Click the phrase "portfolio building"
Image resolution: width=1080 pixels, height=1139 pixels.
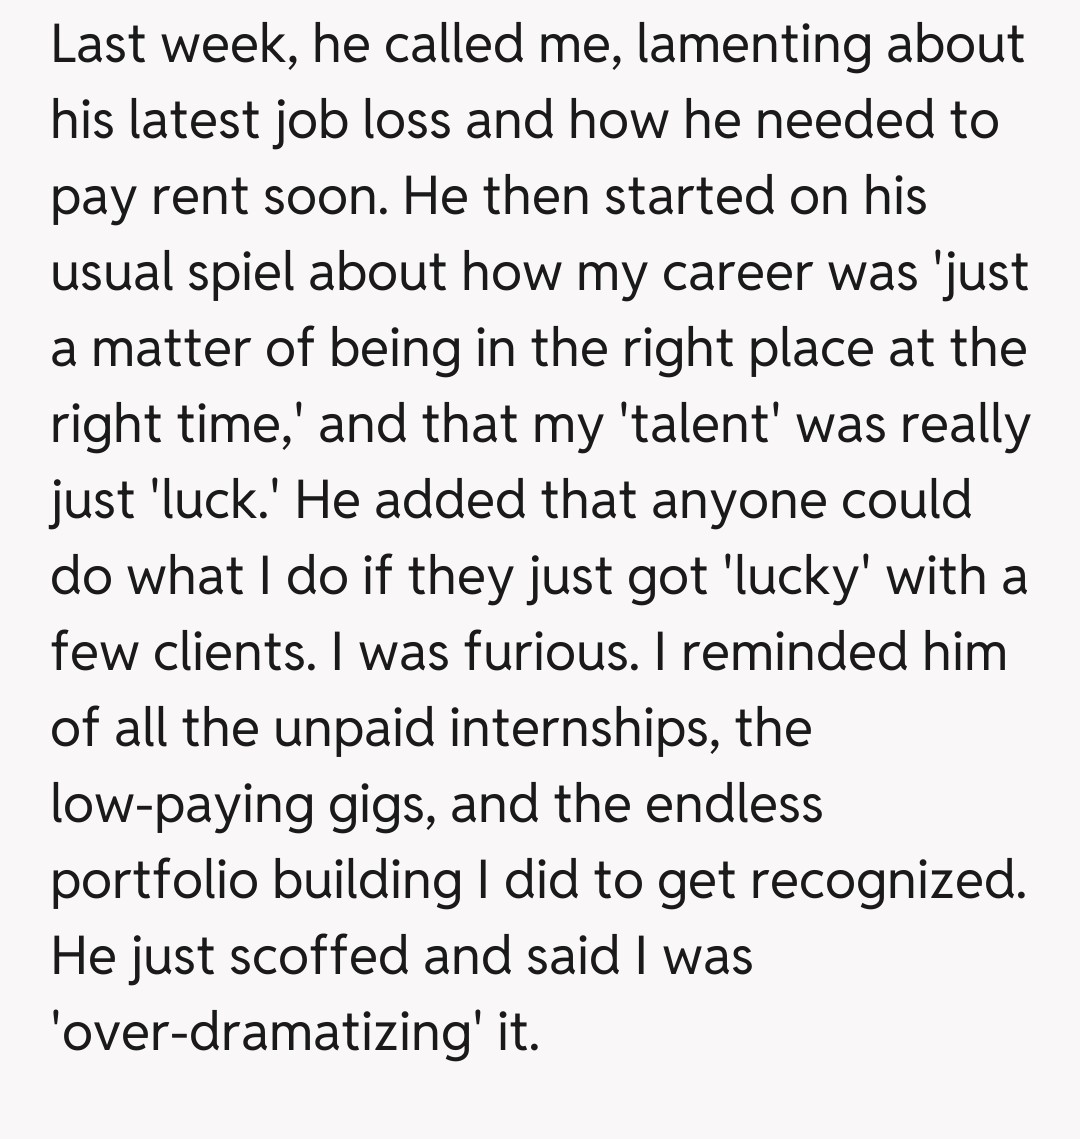255,881
